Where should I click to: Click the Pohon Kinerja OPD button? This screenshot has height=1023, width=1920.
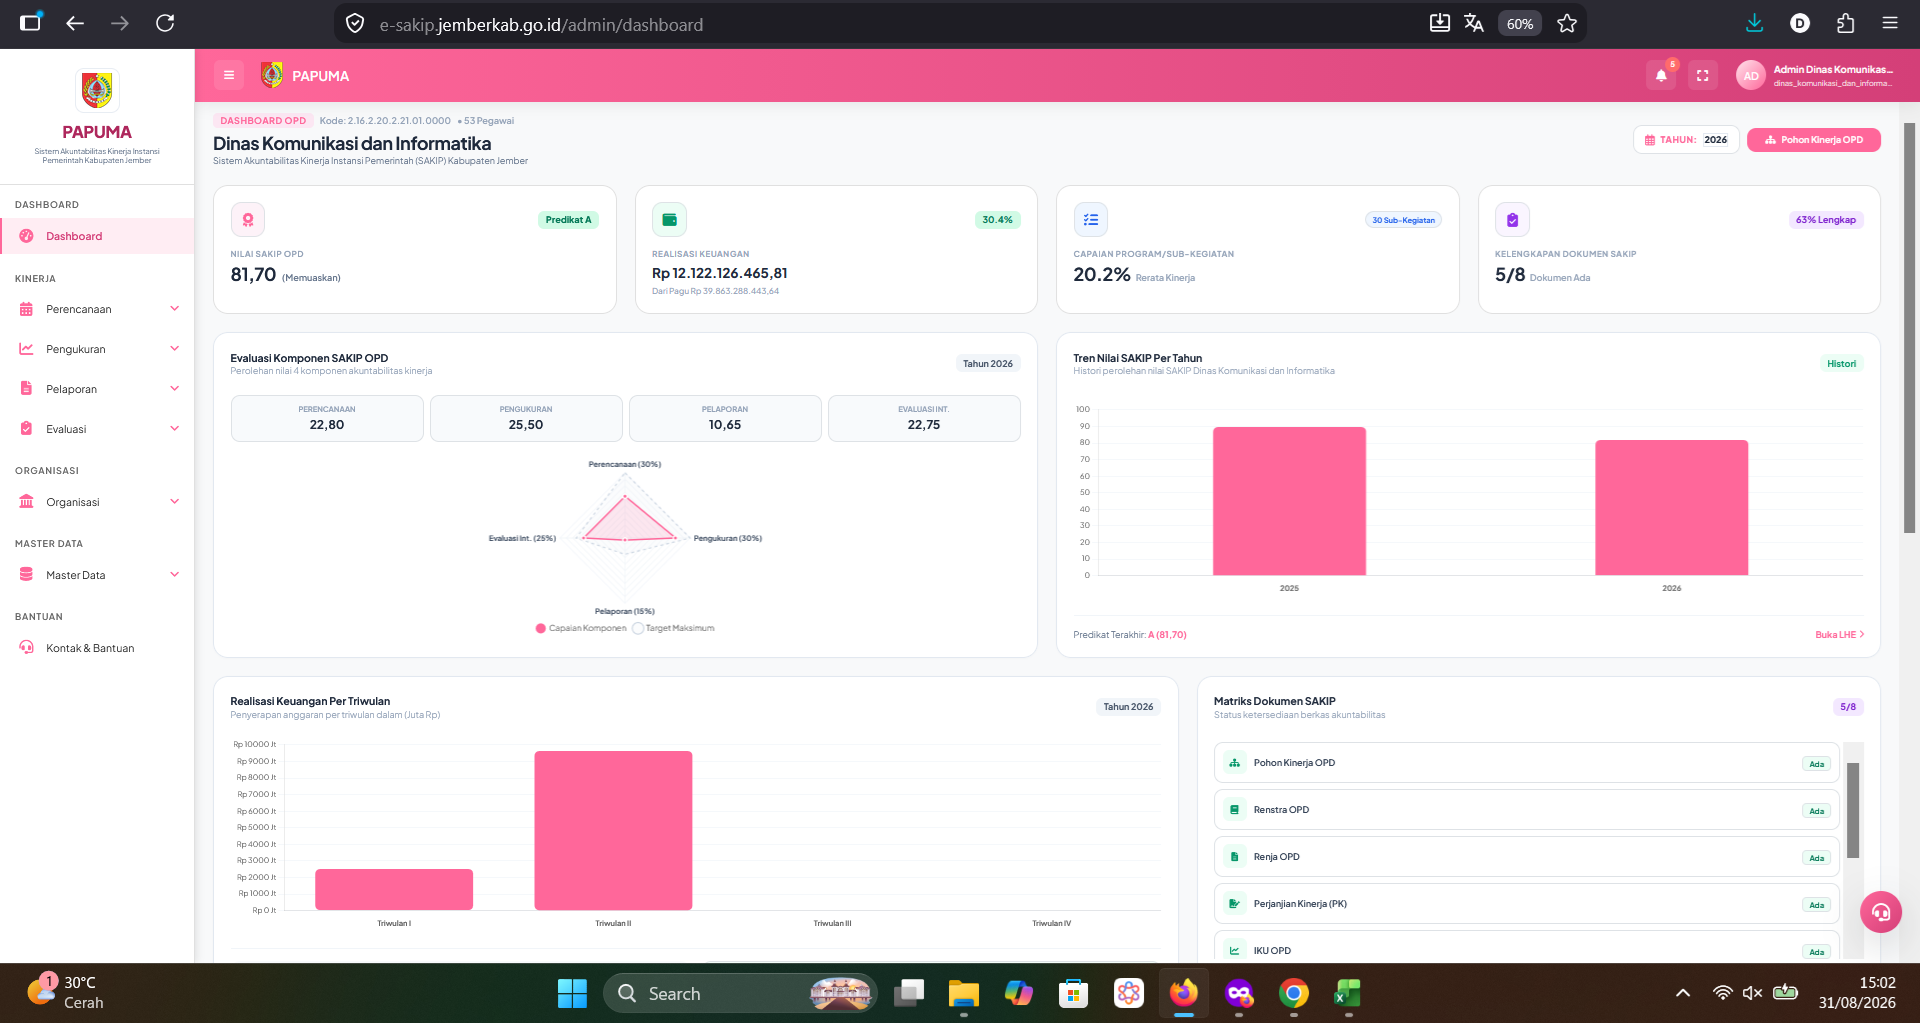pos(1813,140)
